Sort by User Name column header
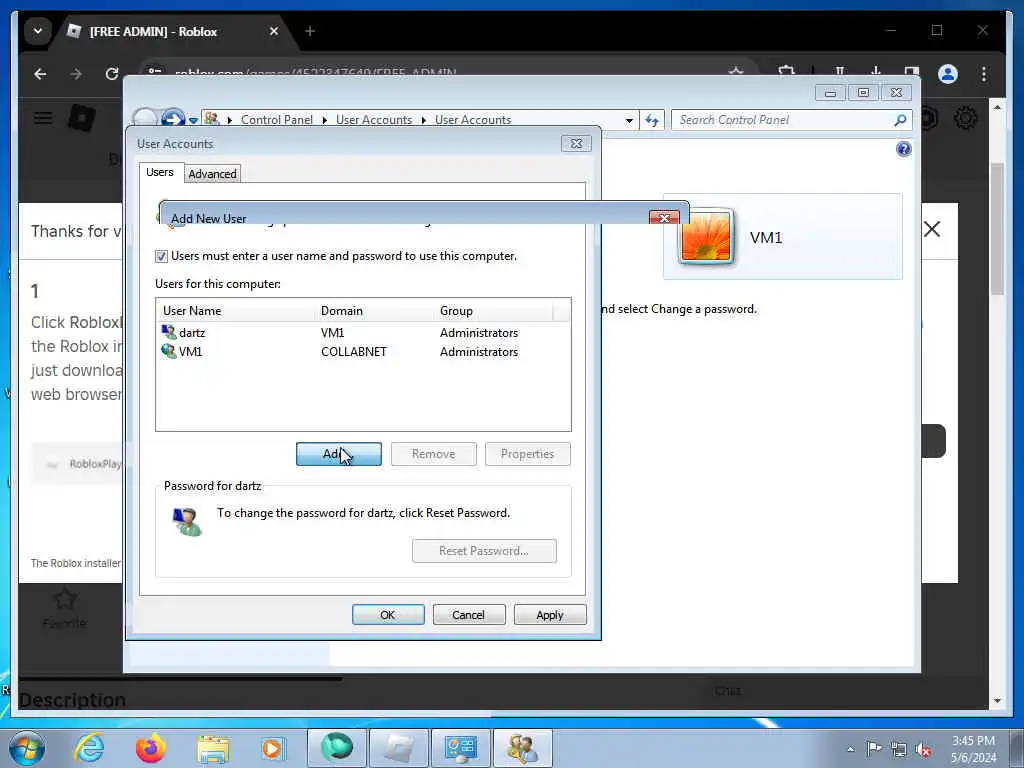Image resolution: width=1024 pixels, height=768 pixels. pos(235,311)
